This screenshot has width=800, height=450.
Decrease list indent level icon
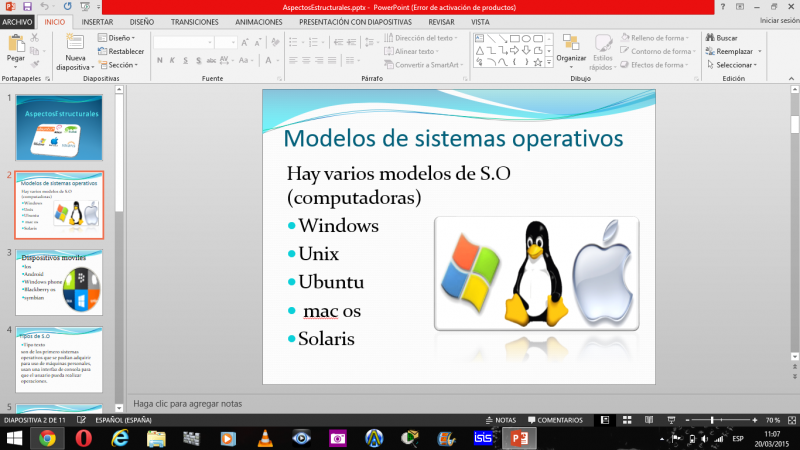[338, 42]
